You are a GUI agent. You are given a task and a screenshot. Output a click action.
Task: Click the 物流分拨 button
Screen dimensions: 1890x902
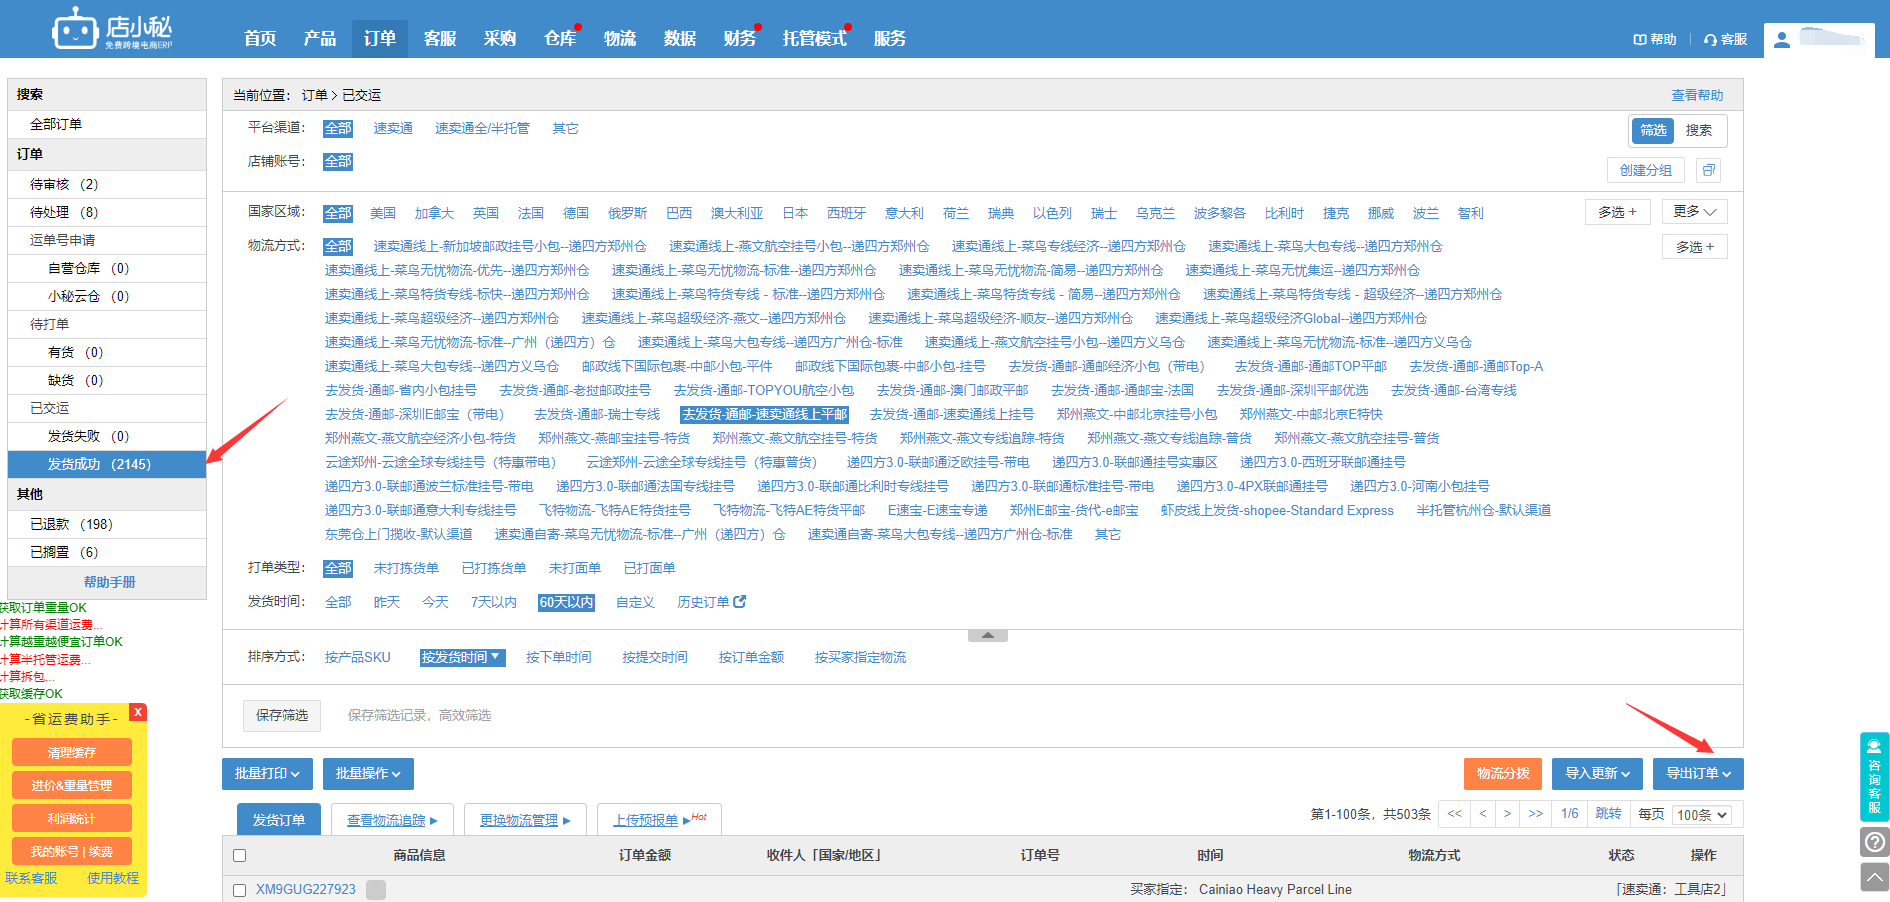pyautogui.click(x=1503, y=773)
